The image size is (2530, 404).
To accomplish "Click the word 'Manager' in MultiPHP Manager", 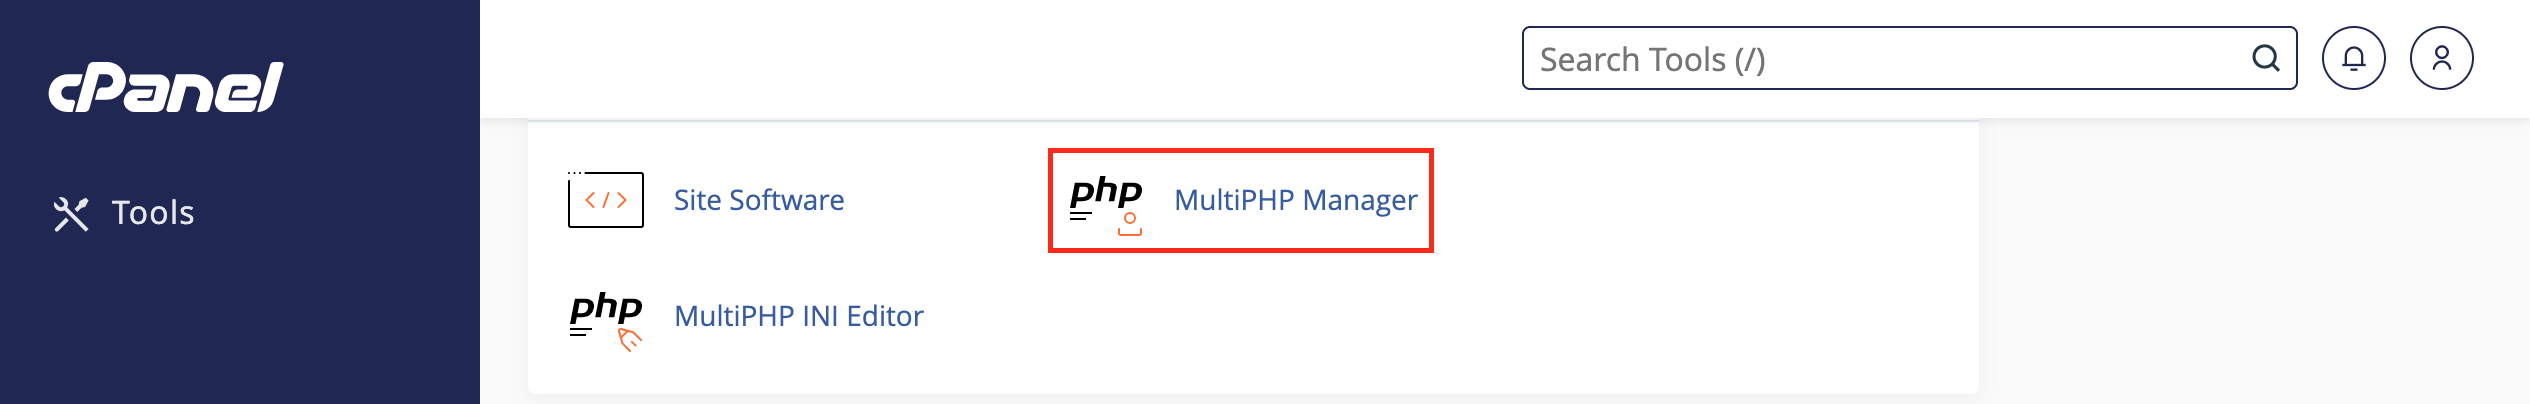I will 1360,201.
